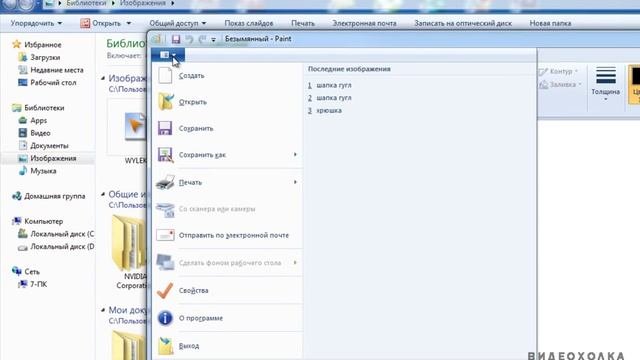This screenshot has width=640, height=360.
Task: Click the Создать (New) page icon
Action: tap(165, 76)
